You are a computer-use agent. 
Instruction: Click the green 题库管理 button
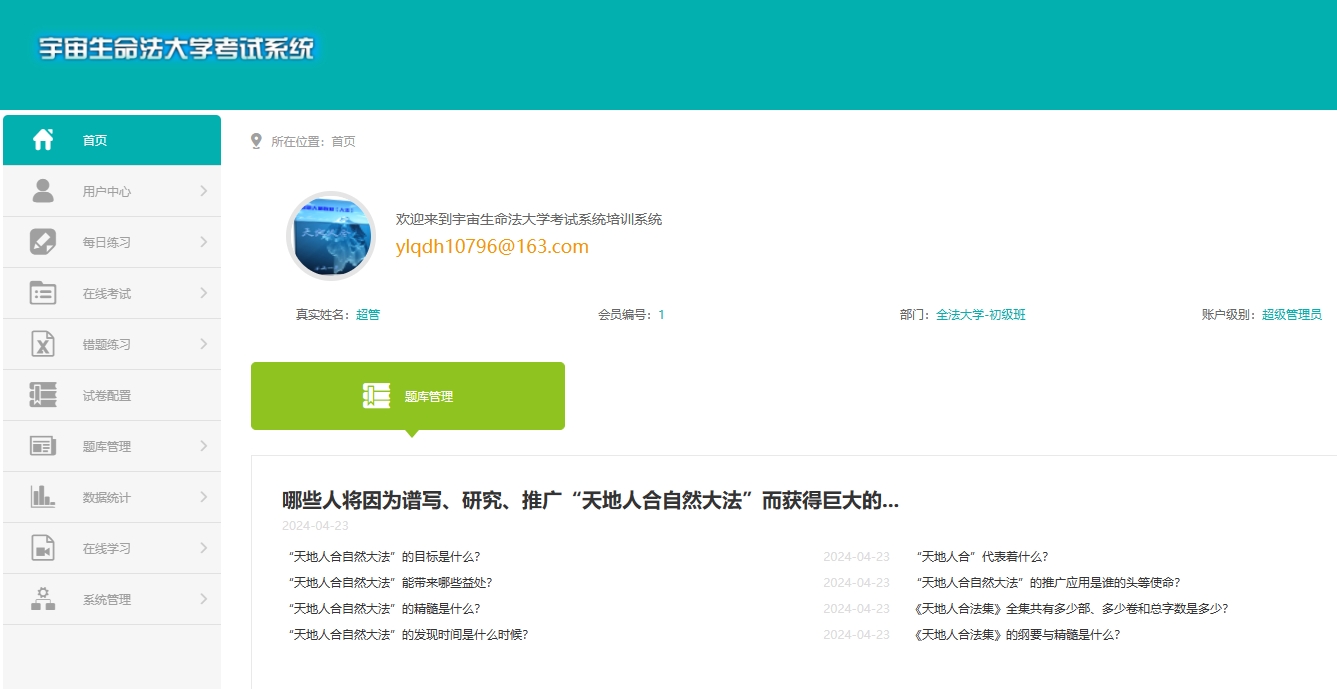(407, 396)
